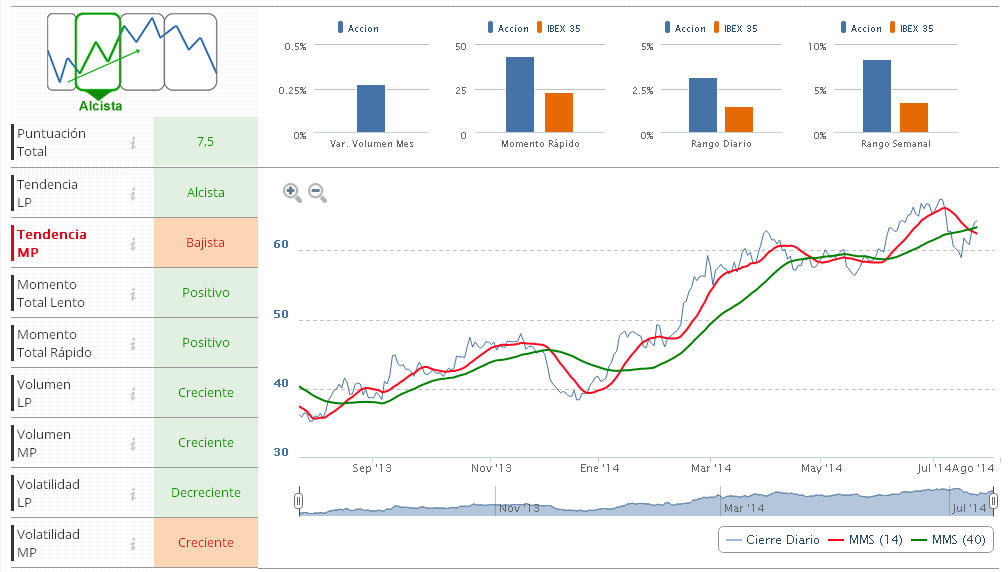Select the Tendencia MP indicator row
This screenshot has height=572, width=1008.
point(52,243)
